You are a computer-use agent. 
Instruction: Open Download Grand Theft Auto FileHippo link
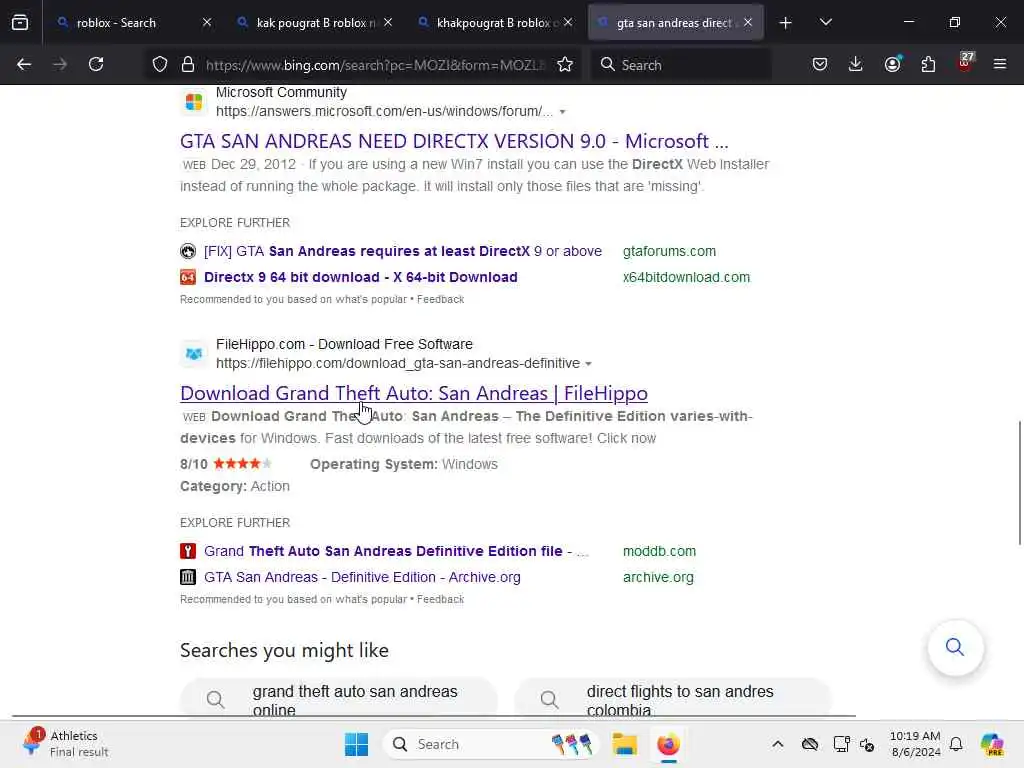coord(414,393)
